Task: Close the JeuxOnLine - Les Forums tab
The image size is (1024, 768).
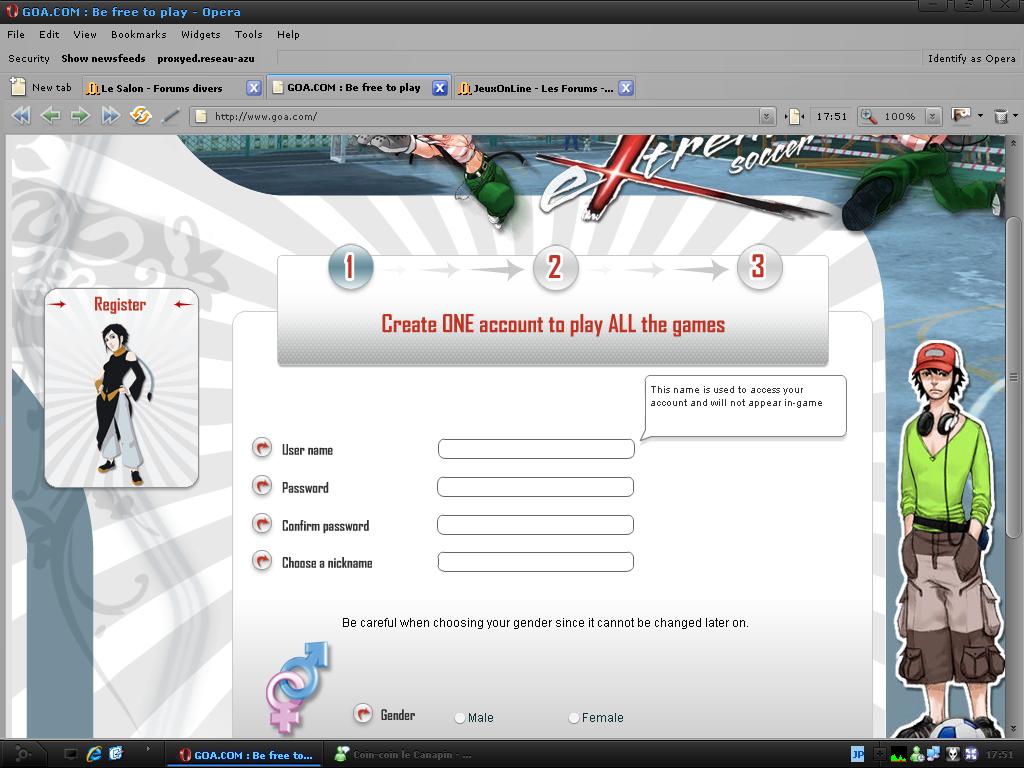Action: click(x=626, y=88)
